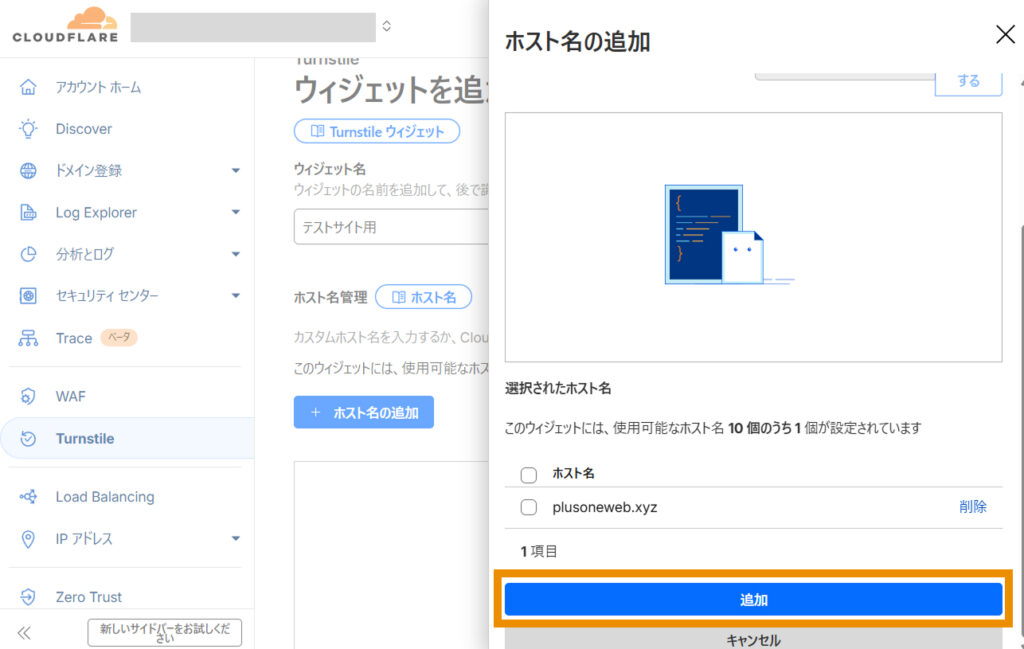Viewport: 1024px width, 649px height.
Task: Open the account switcher dropdown
Action: click(386, 26)
